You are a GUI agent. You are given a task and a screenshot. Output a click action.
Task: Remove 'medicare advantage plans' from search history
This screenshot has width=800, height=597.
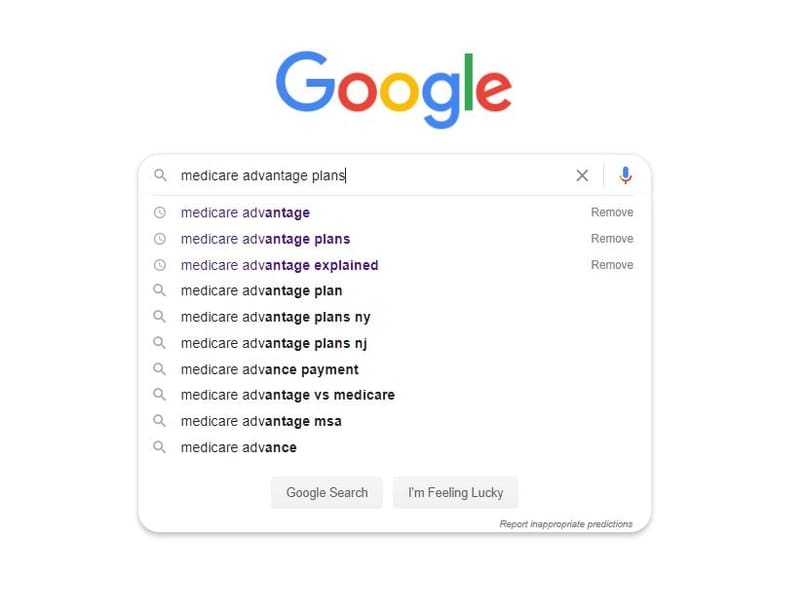coord(611,238)
